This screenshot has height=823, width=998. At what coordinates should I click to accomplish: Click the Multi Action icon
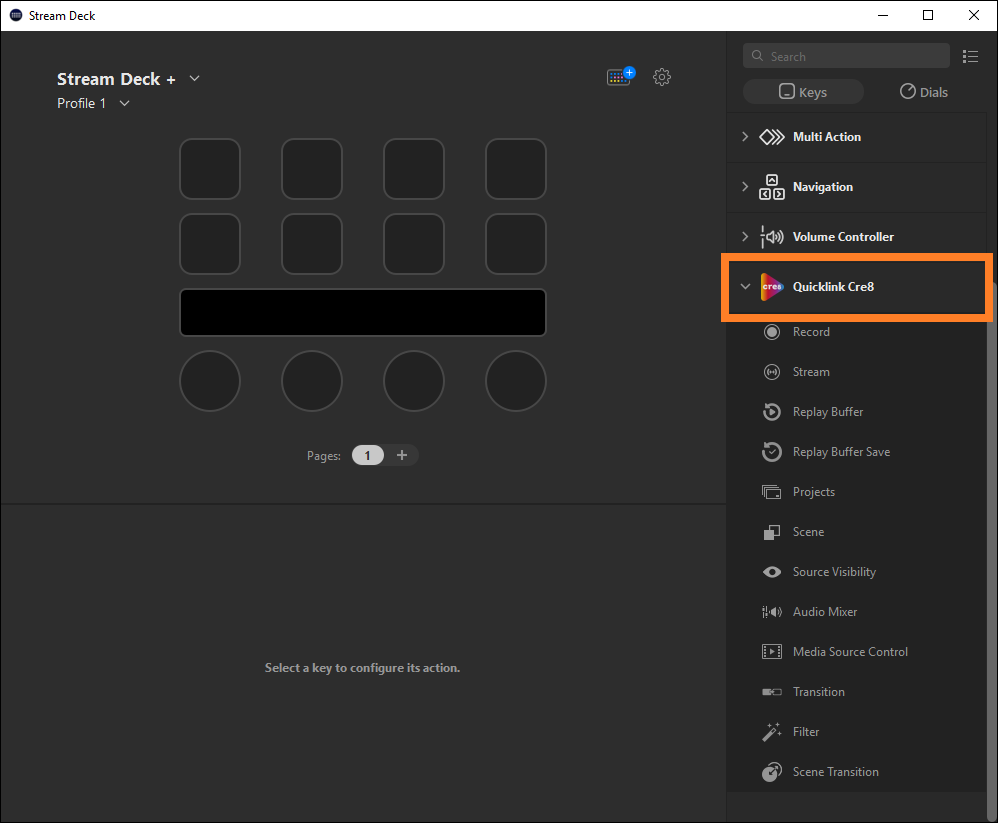click(x=771, y=137)
